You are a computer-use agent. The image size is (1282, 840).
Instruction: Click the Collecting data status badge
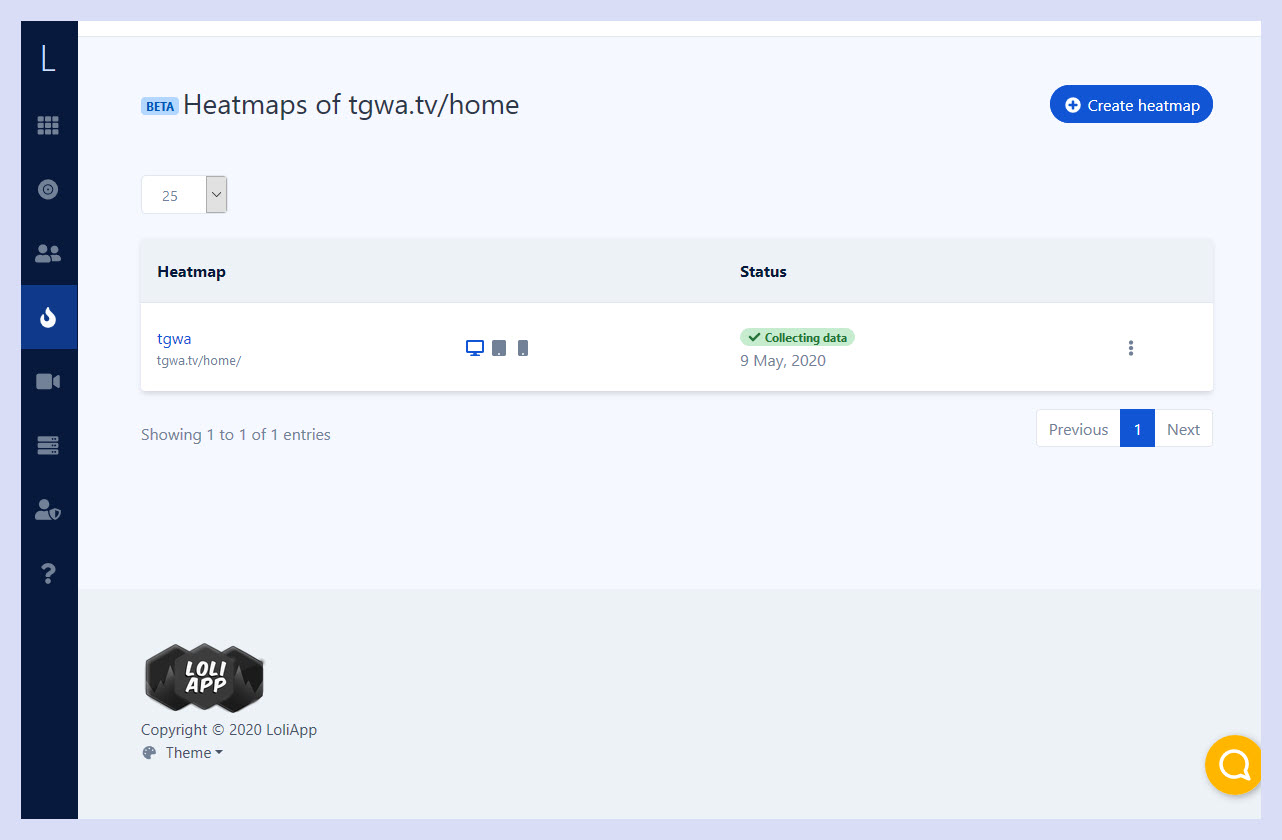(x=797, y=338)
